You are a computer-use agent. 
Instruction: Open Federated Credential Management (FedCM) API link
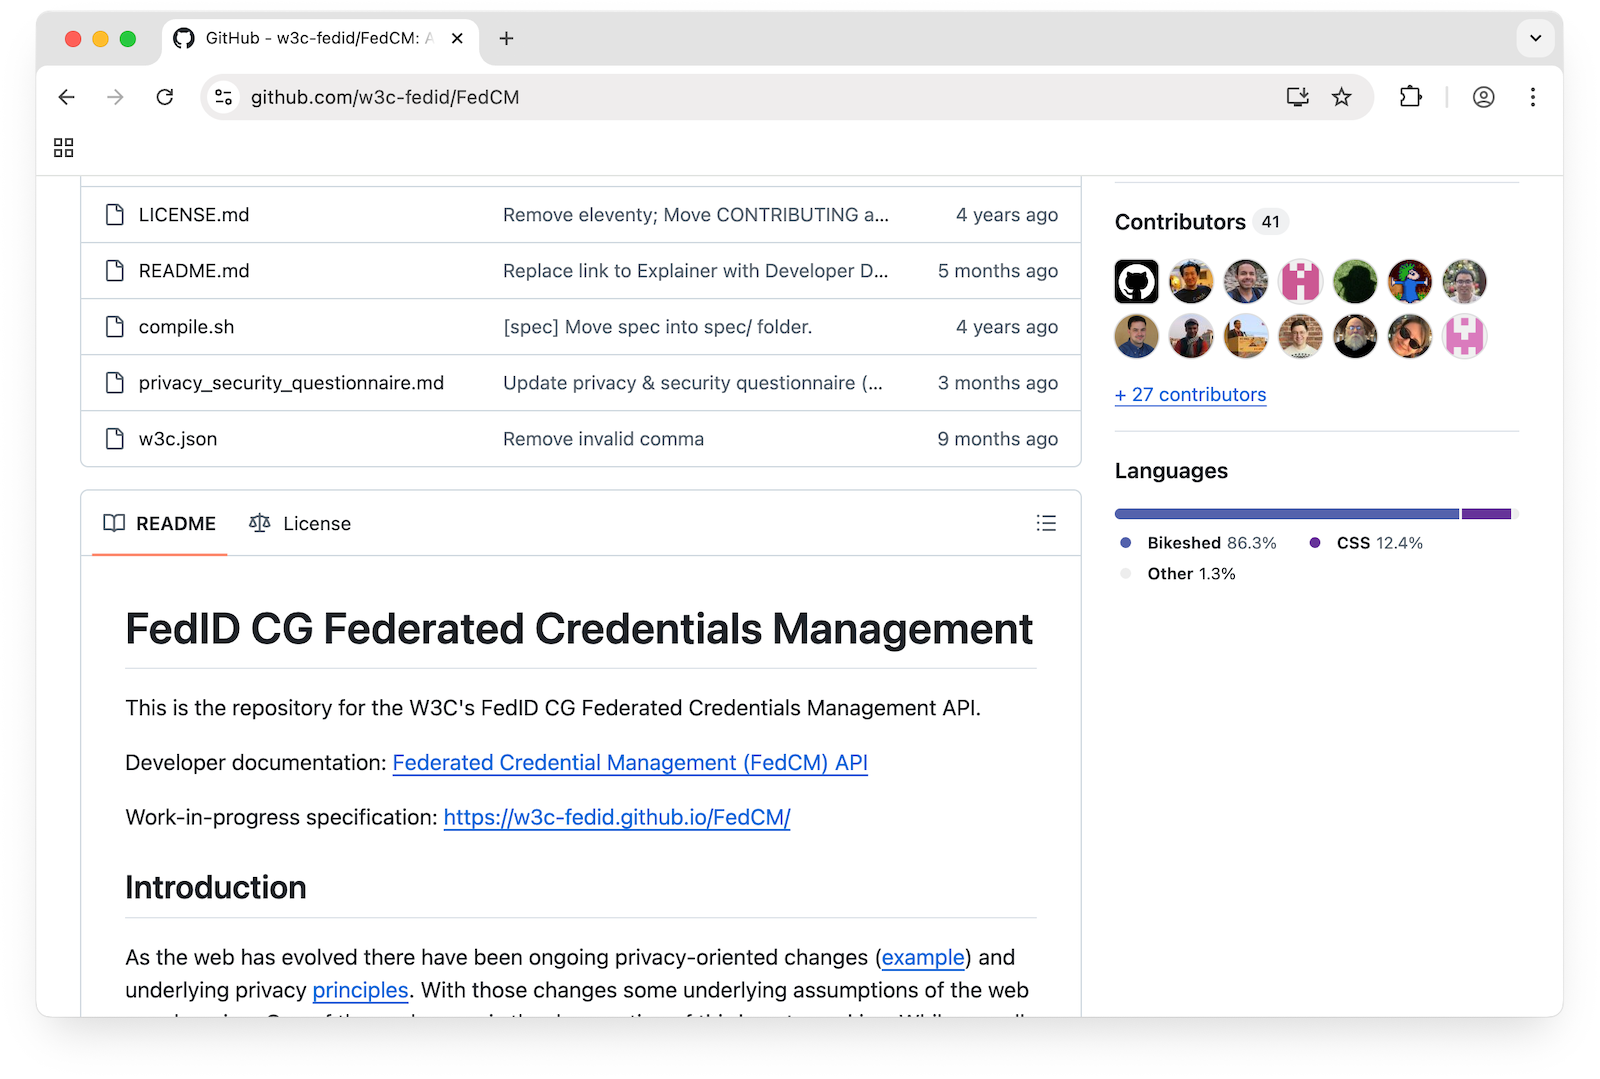[629, 763]
